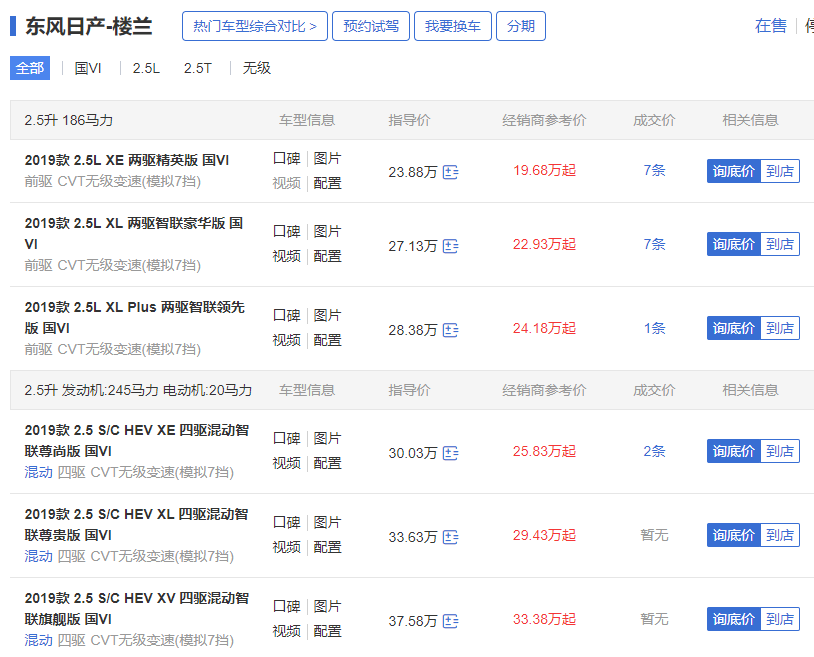
Task: View dealer price 29.43万起
Action: tap(545, 535)
